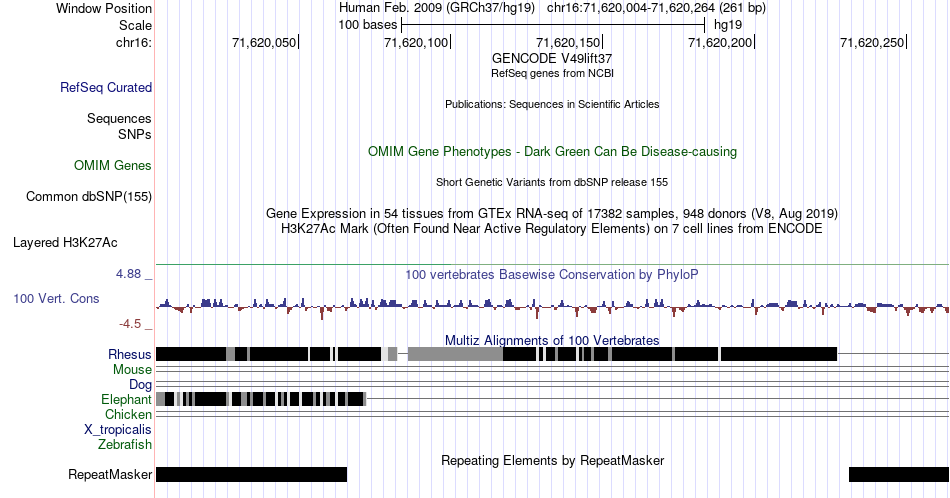This screenshot has height=498, width=950.
Task: Click Human Feb. 2009 (GRCh37/hg19) text
Action: click(x=437, y=8)
